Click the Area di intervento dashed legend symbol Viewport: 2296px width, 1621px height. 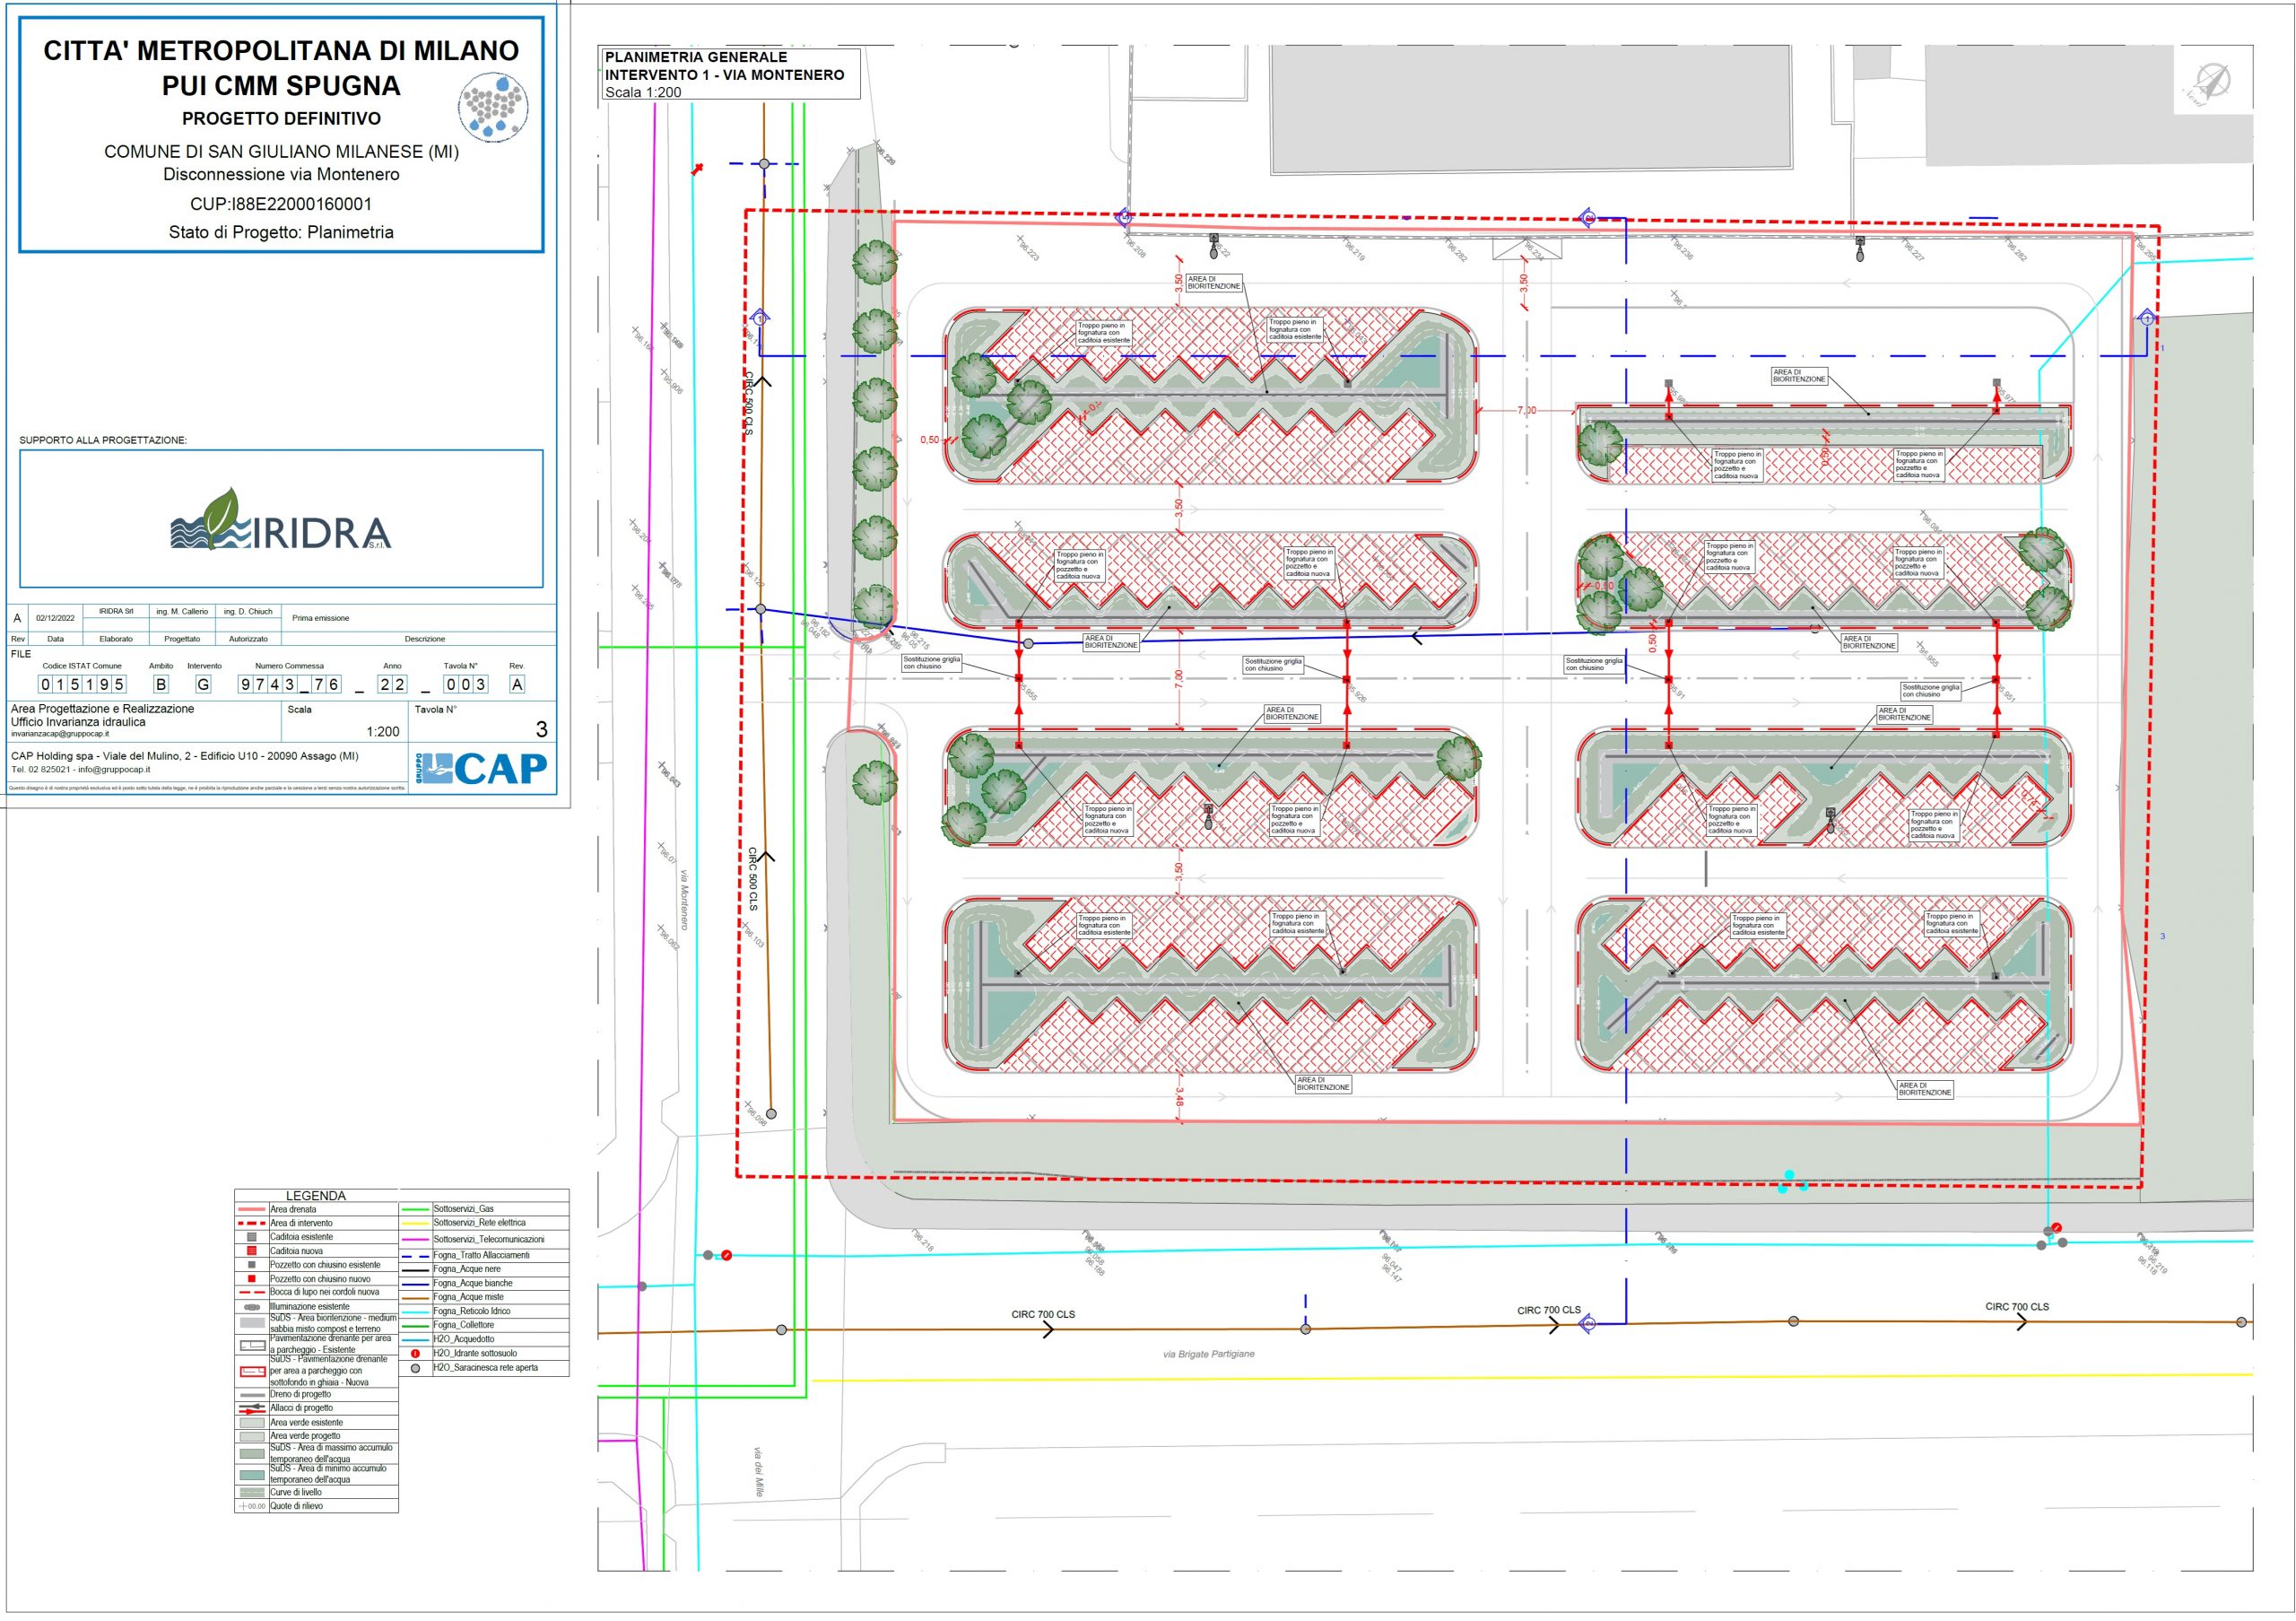pyautogui.click(x=252, y=1223)
